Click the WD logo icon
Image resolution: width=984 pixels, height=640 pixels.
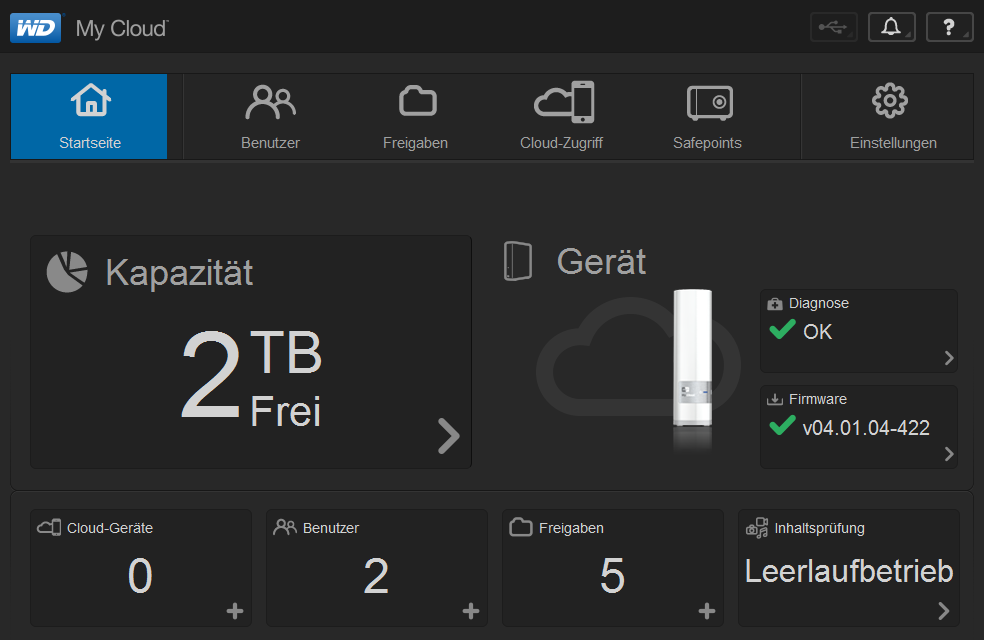pos(36,27)
